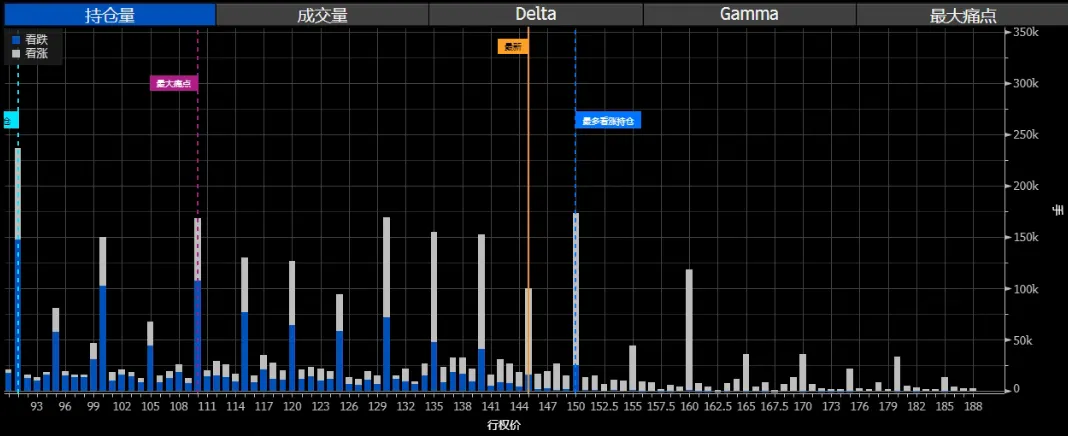Click the 350k y-axis label
The width and height of the screenshot is (1068, 436).
(x=1026, y=32)
